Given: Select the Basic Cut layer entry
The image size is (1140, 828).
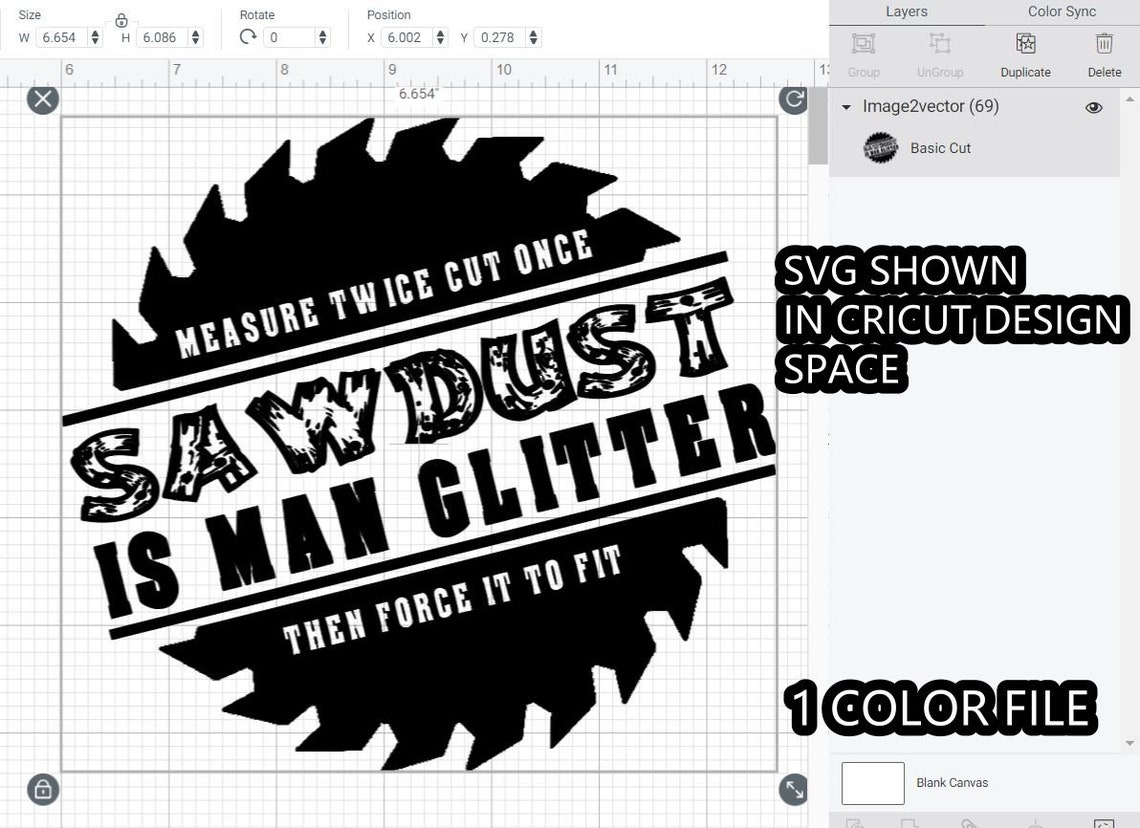Looking at the screenshot, I should pos(940,147).
